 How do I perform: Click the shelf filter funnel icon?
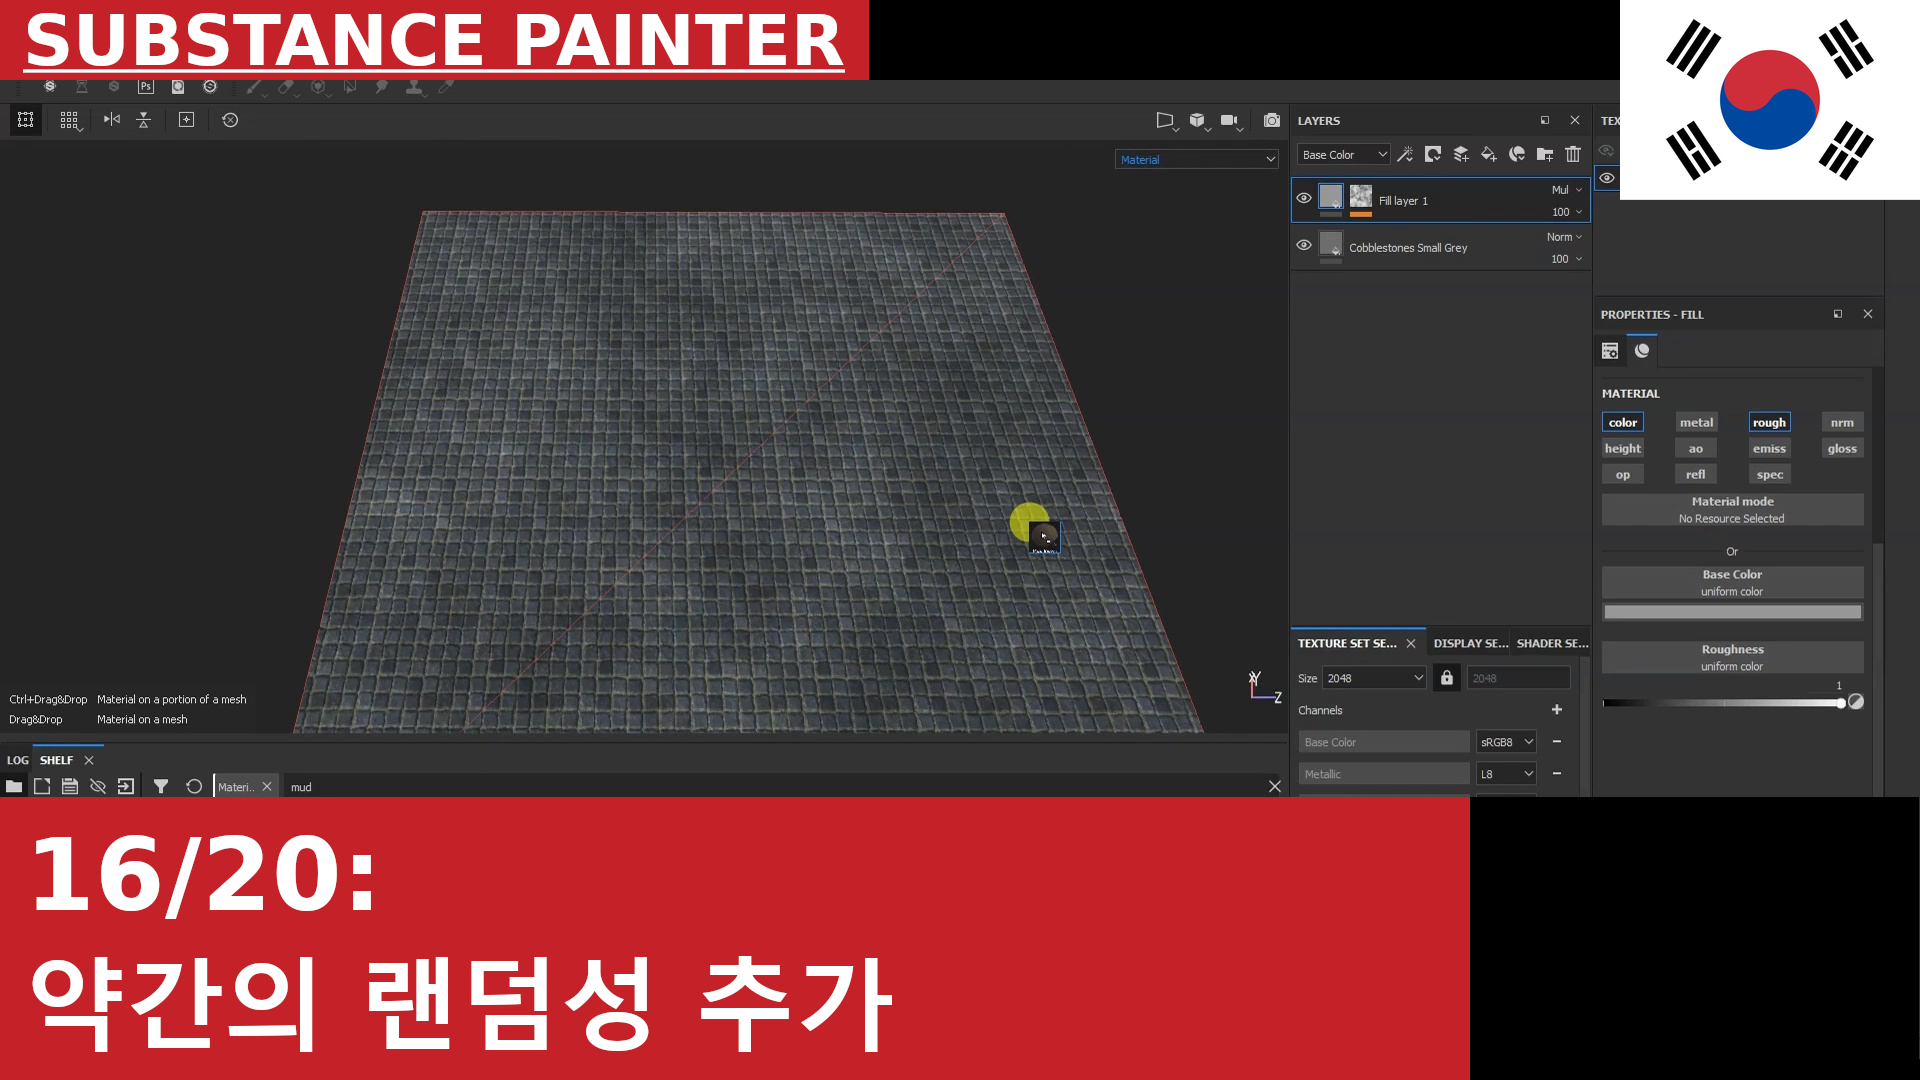coord(161,787)
